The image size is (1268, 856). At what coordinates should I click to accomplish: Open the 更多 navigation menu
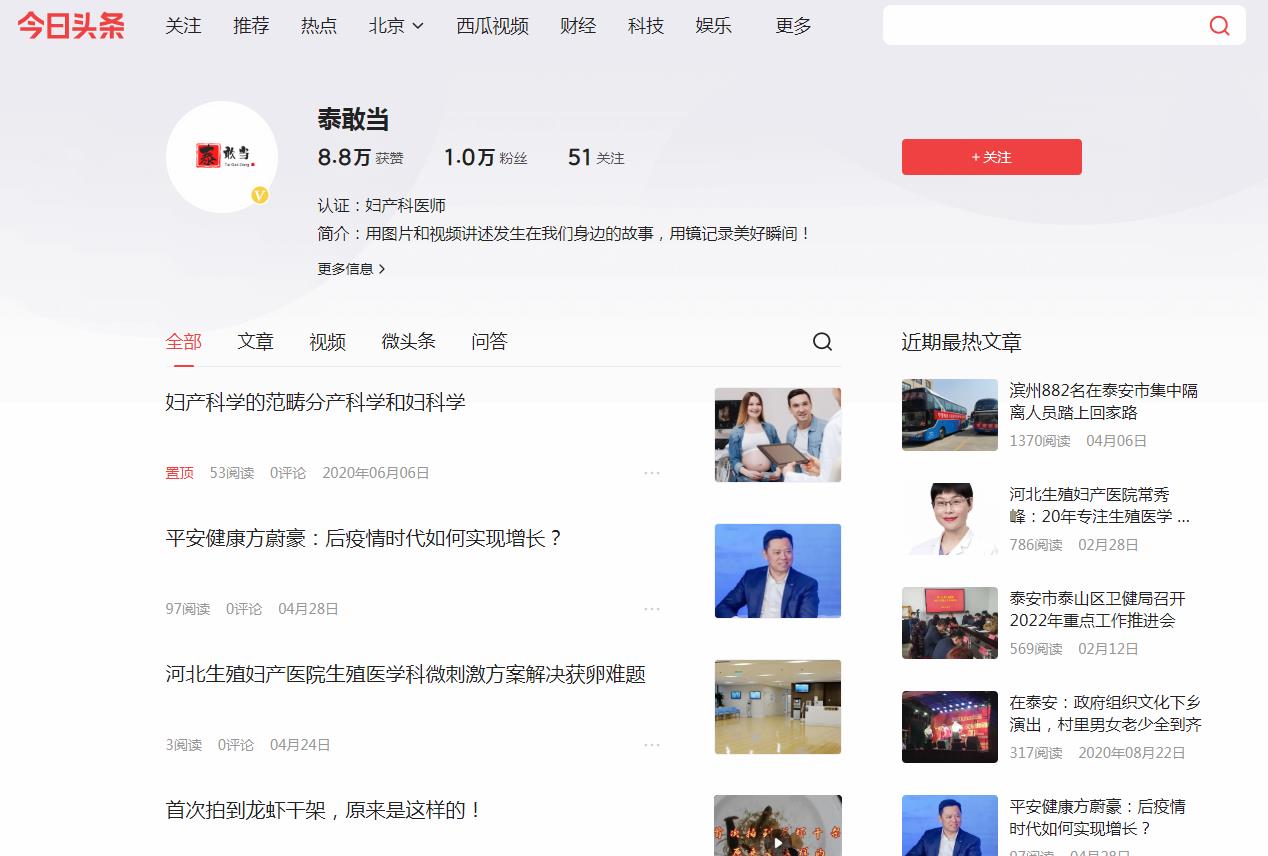[x=793, y=26]
